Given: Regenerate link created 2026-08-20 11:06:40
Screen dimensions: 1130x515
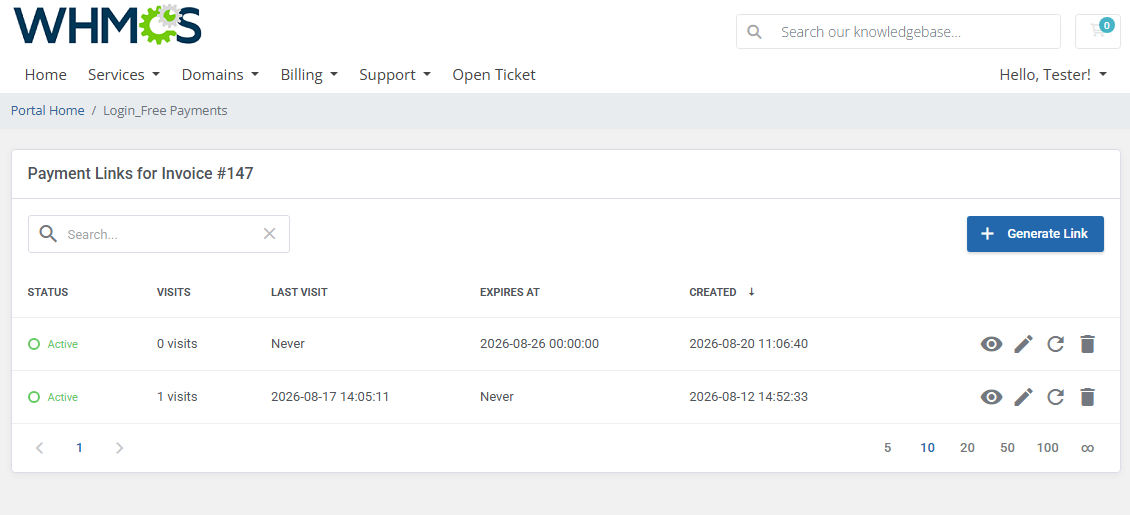Looking at the screenshot, I should point(1056,344).
